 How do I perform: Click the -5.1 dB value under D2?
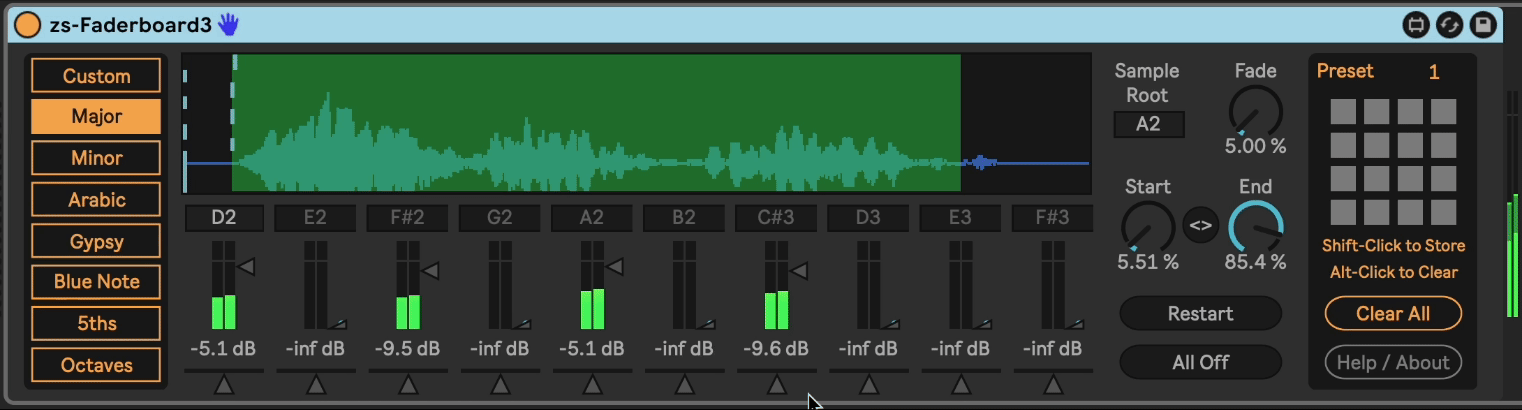pos(223,349)
